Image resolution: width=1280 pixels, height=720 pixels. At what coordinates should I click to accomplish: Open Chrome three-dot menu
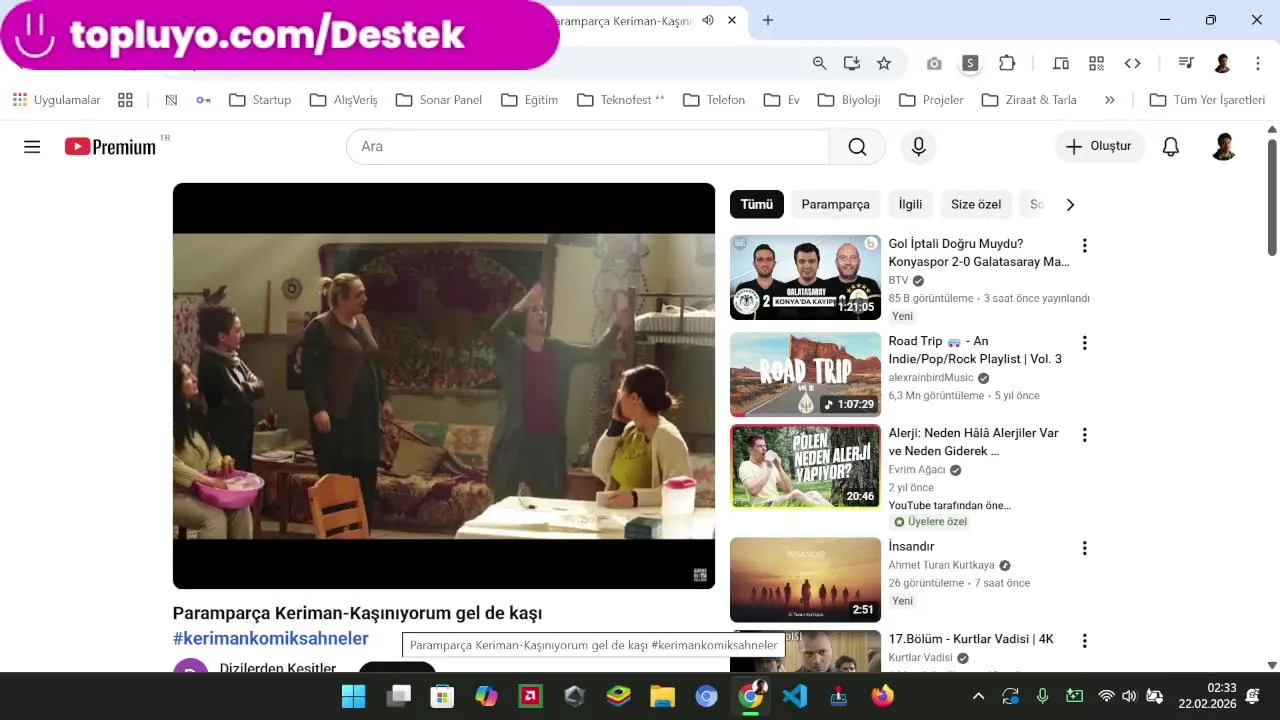tap(1258, 63)
